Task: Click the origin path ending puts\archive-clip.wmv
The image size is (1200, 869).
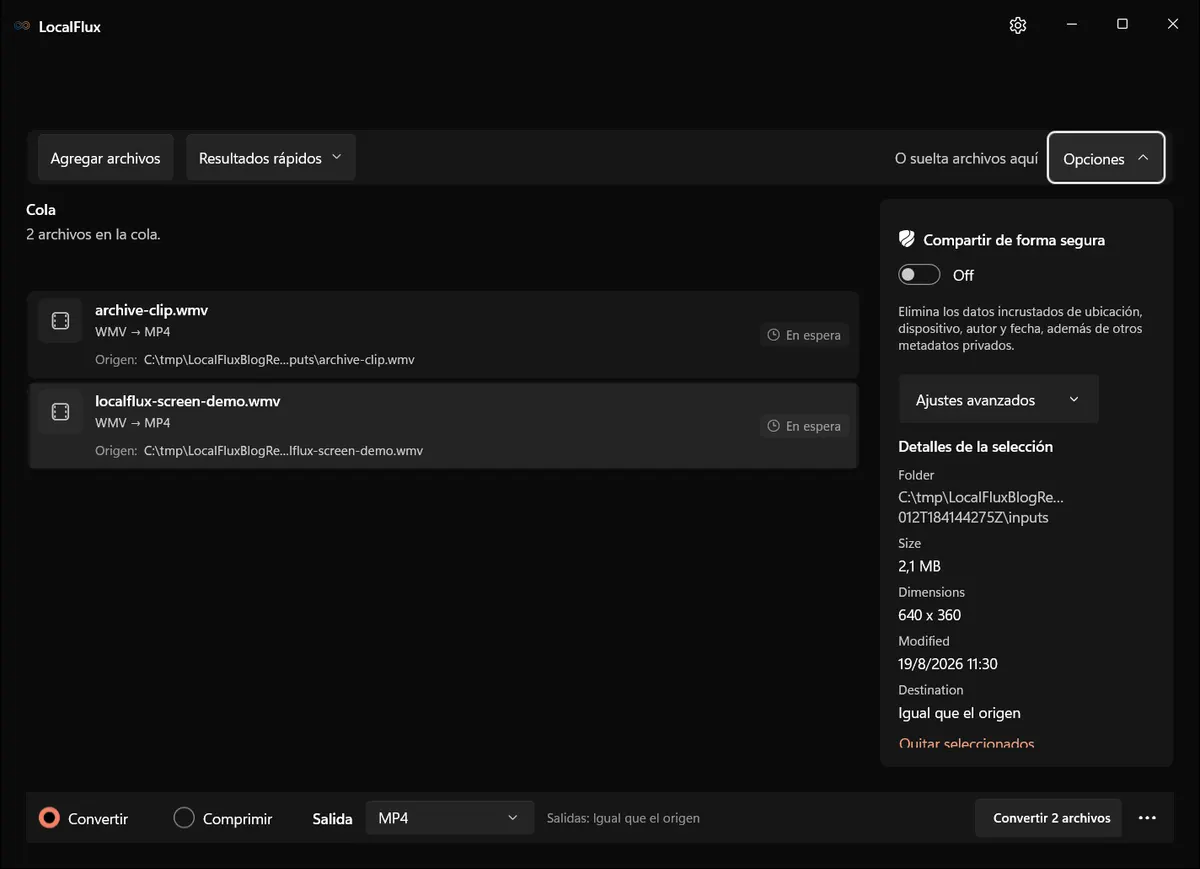Action: pyautogui.click(x=279, y=360)
